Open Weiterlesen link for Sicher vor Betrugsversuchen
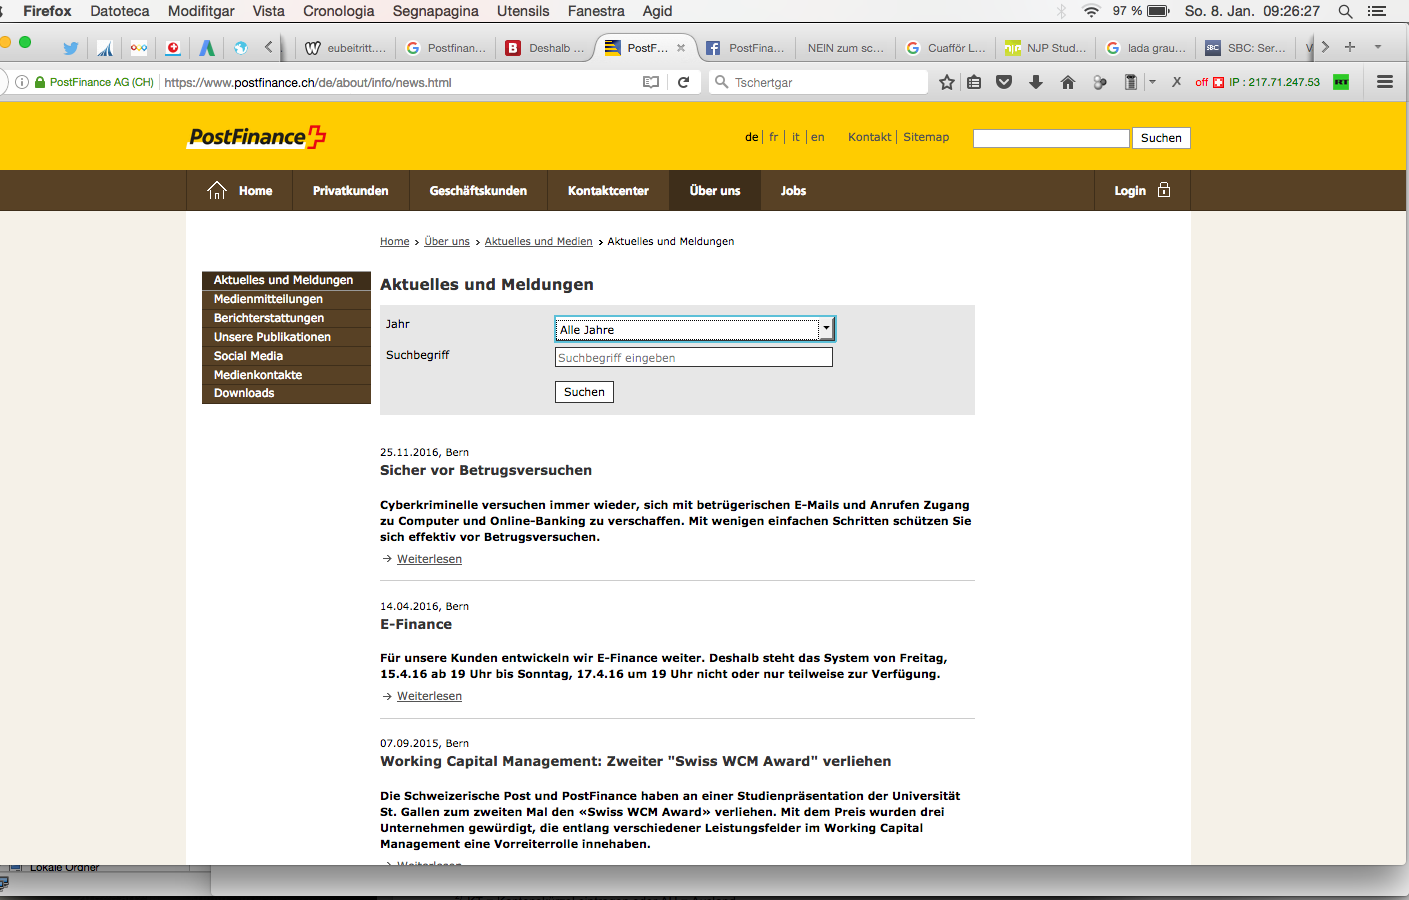 click(x=429, y=559)
